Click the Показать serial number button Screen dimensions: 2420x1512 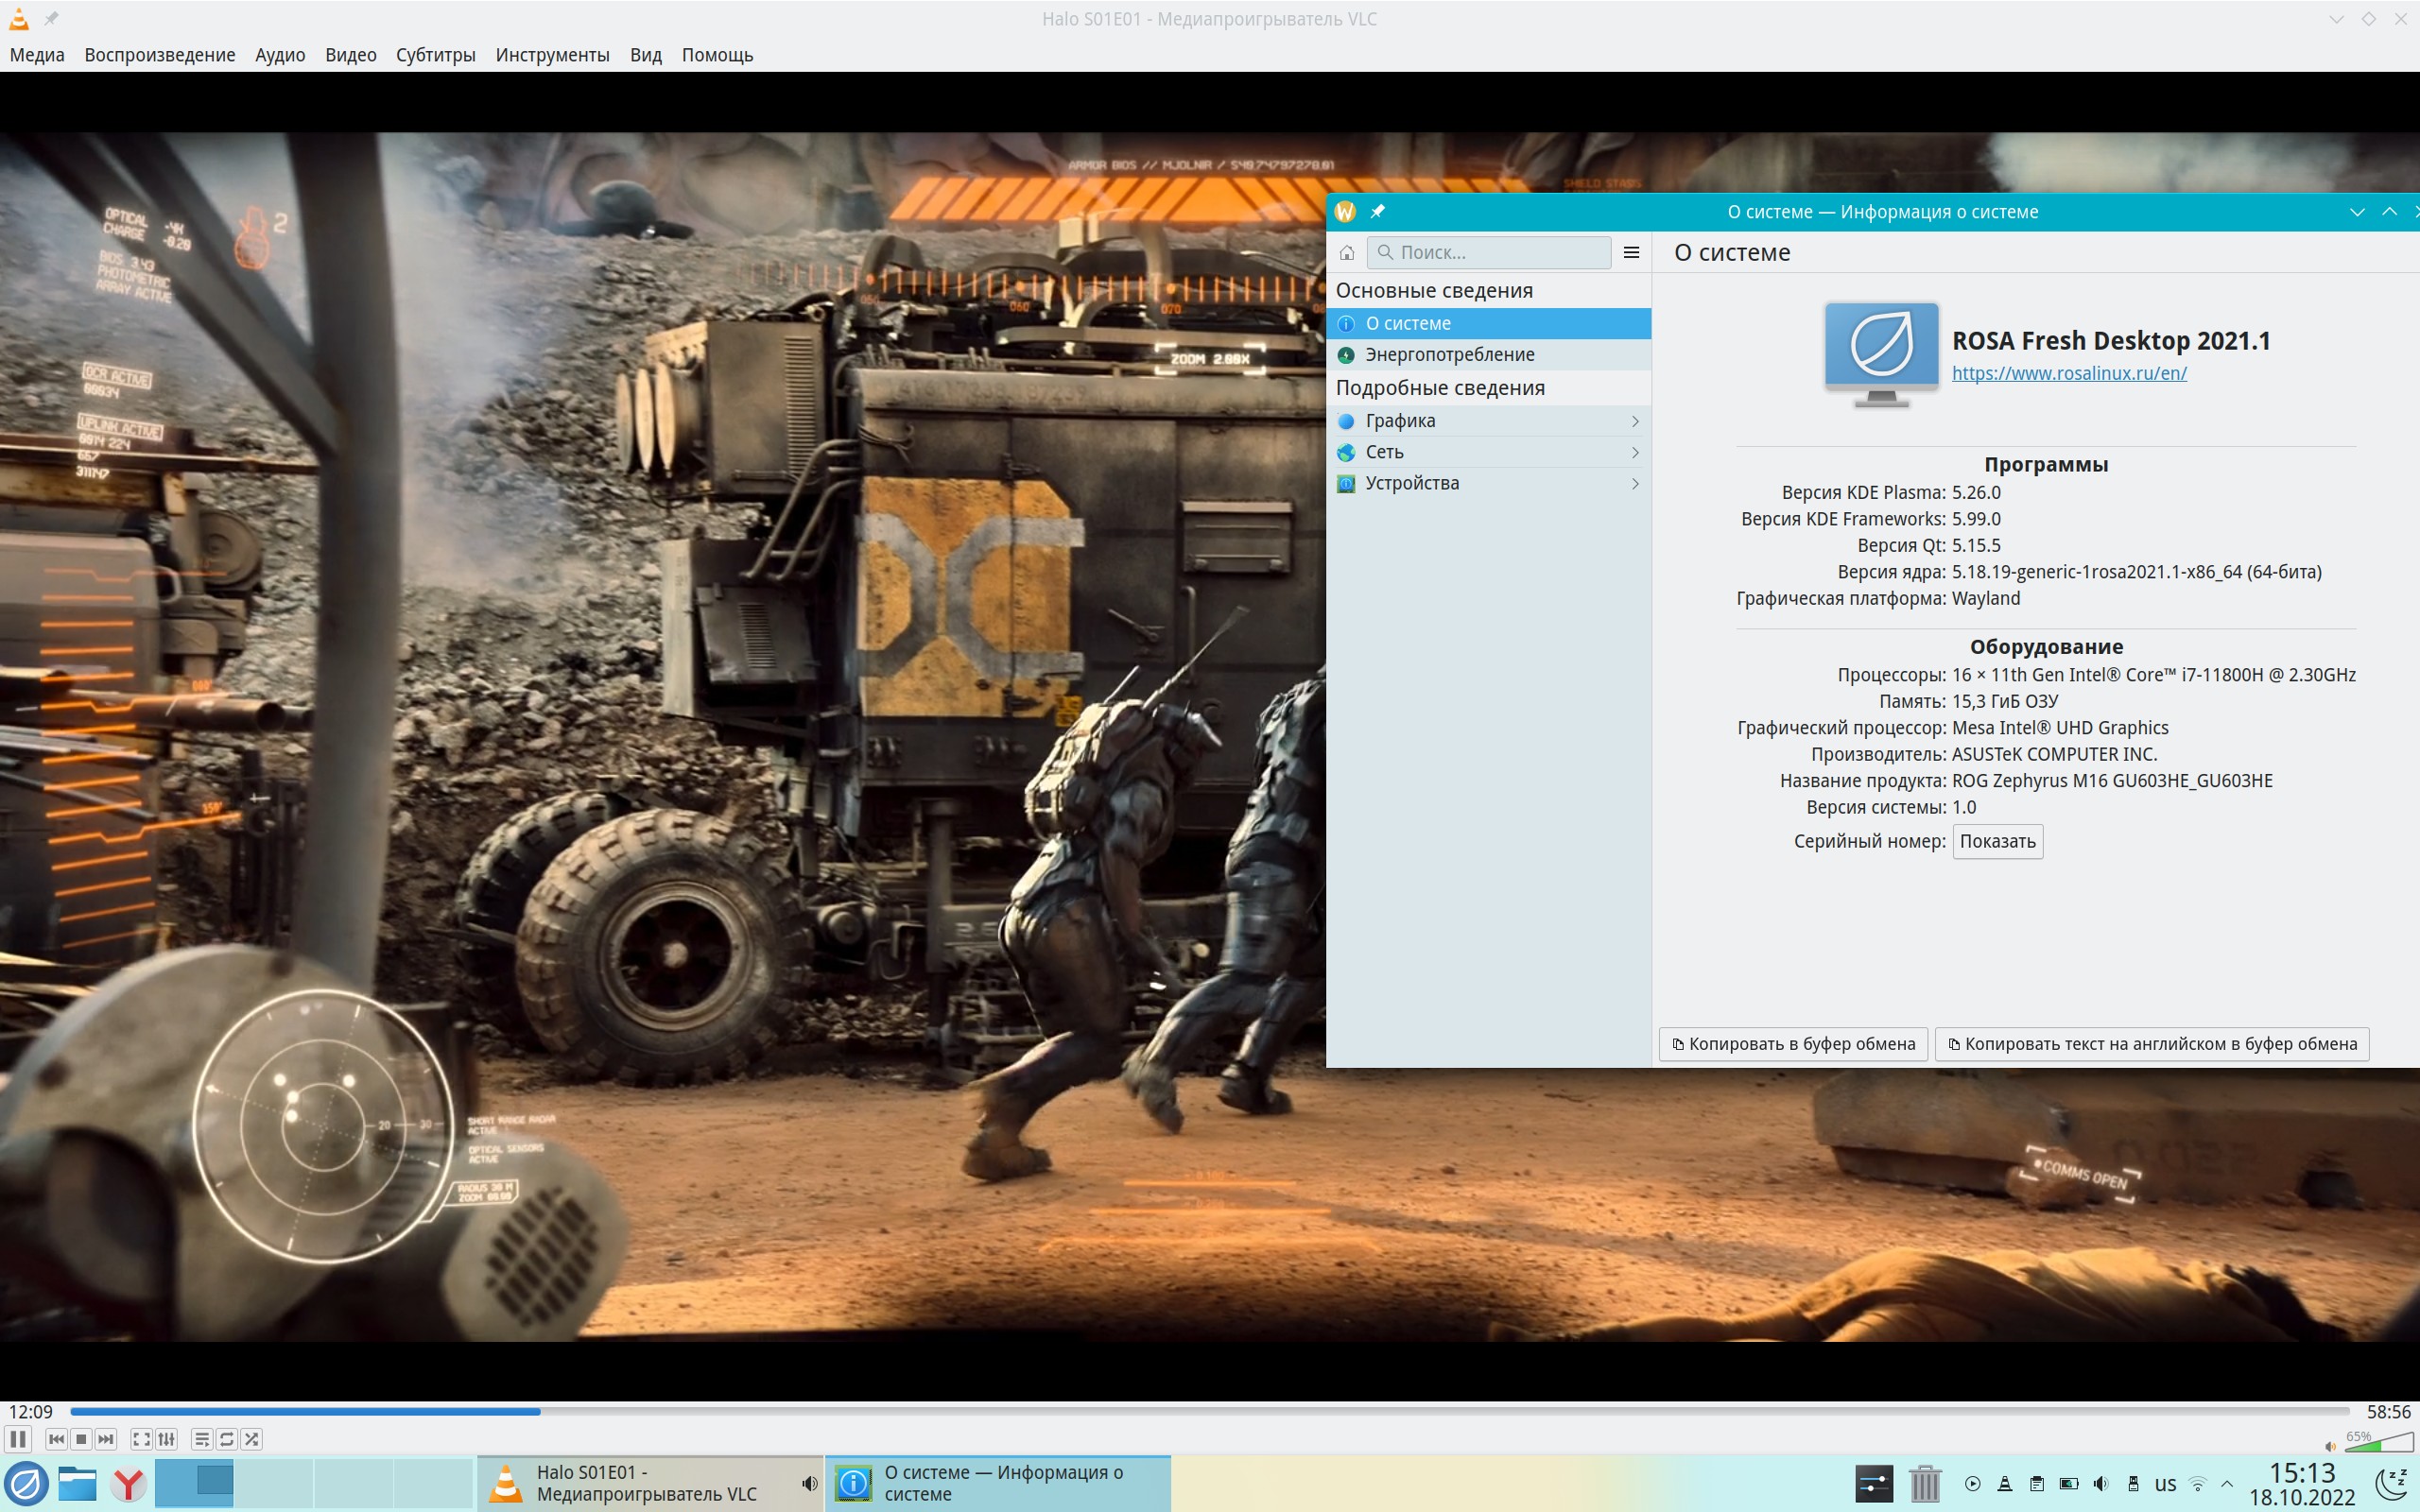click(1997, 841)
